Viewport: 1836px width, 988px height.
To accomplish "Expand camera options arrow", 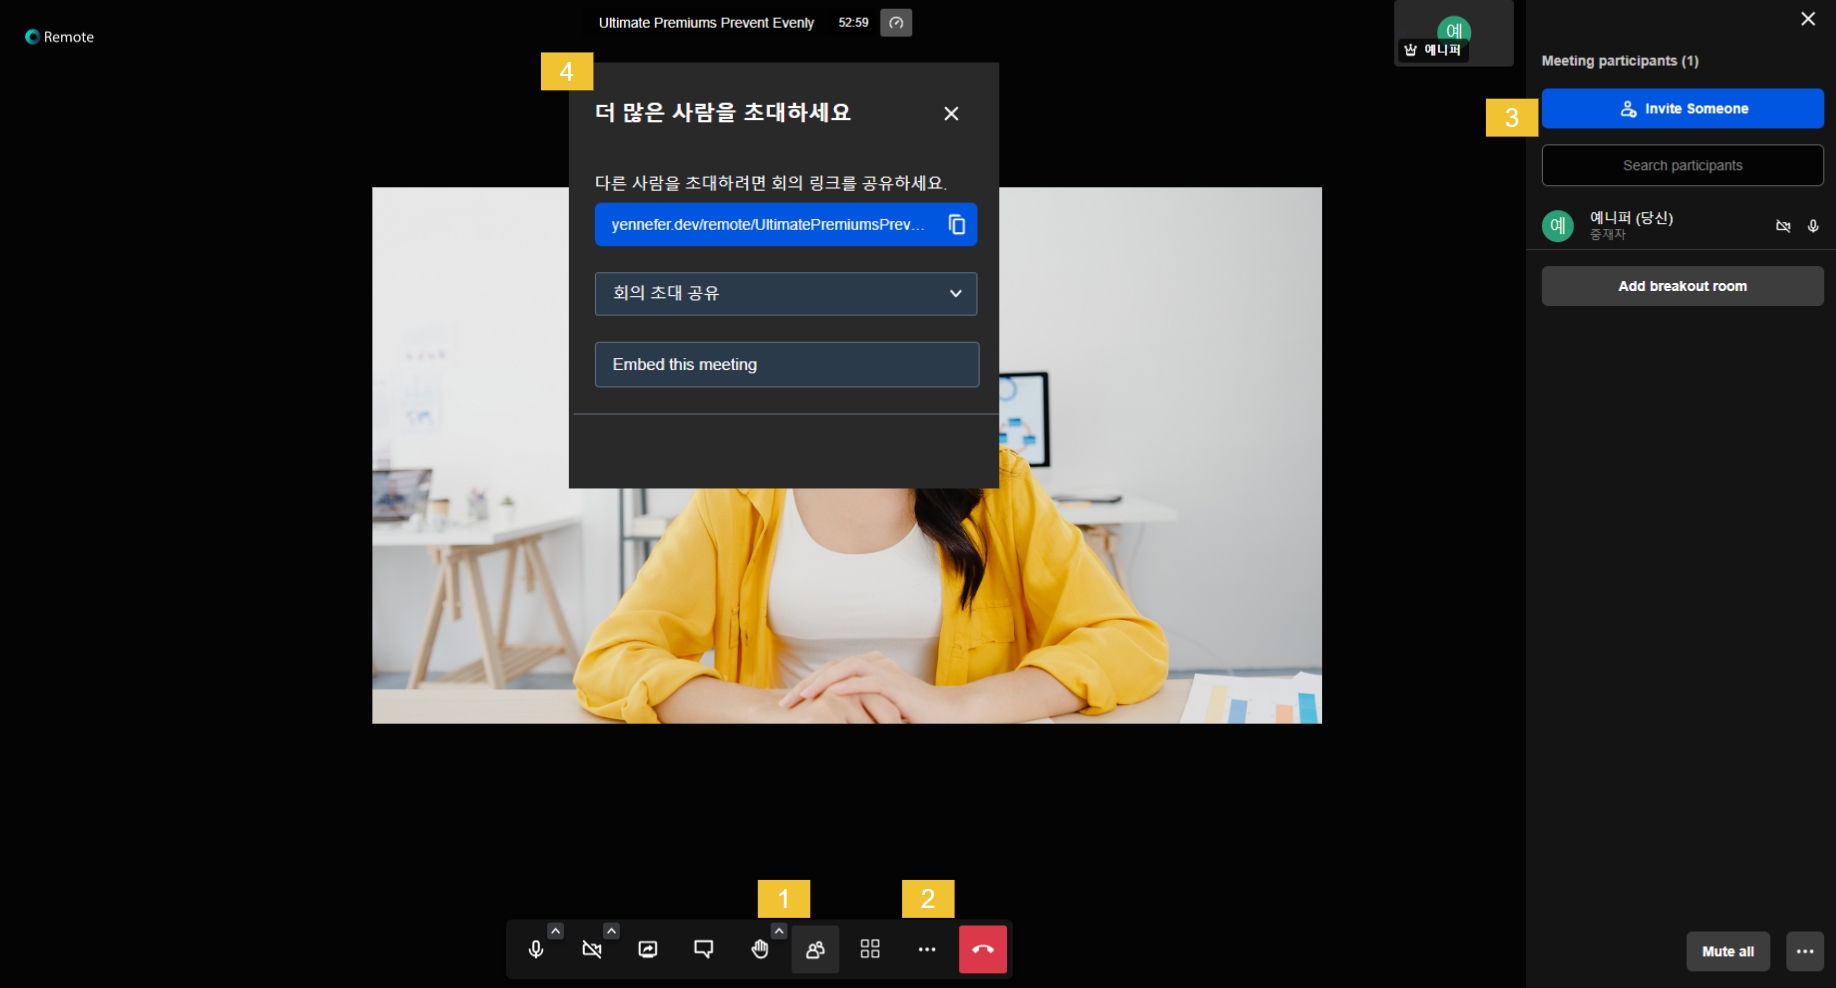I will pos(611,931).
